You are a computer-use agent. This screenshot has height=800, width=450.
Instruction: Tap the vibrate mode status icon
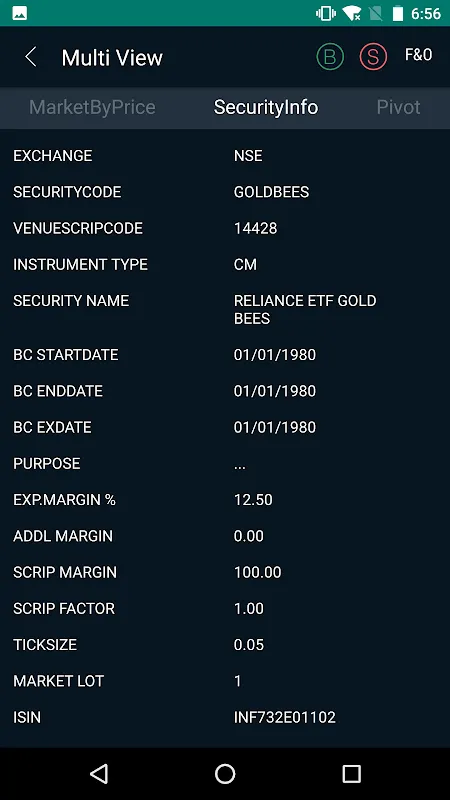pyautogui.click(x=326, y=13)
